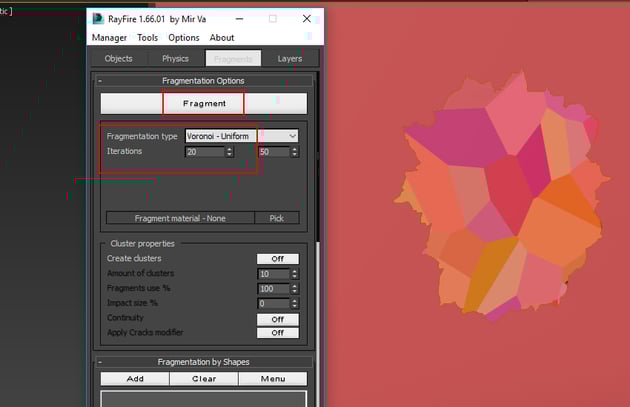Collapse the Fragmentation by Shapes rollout
This screenshot has width=630, height=407.
[x=100, y=362]
